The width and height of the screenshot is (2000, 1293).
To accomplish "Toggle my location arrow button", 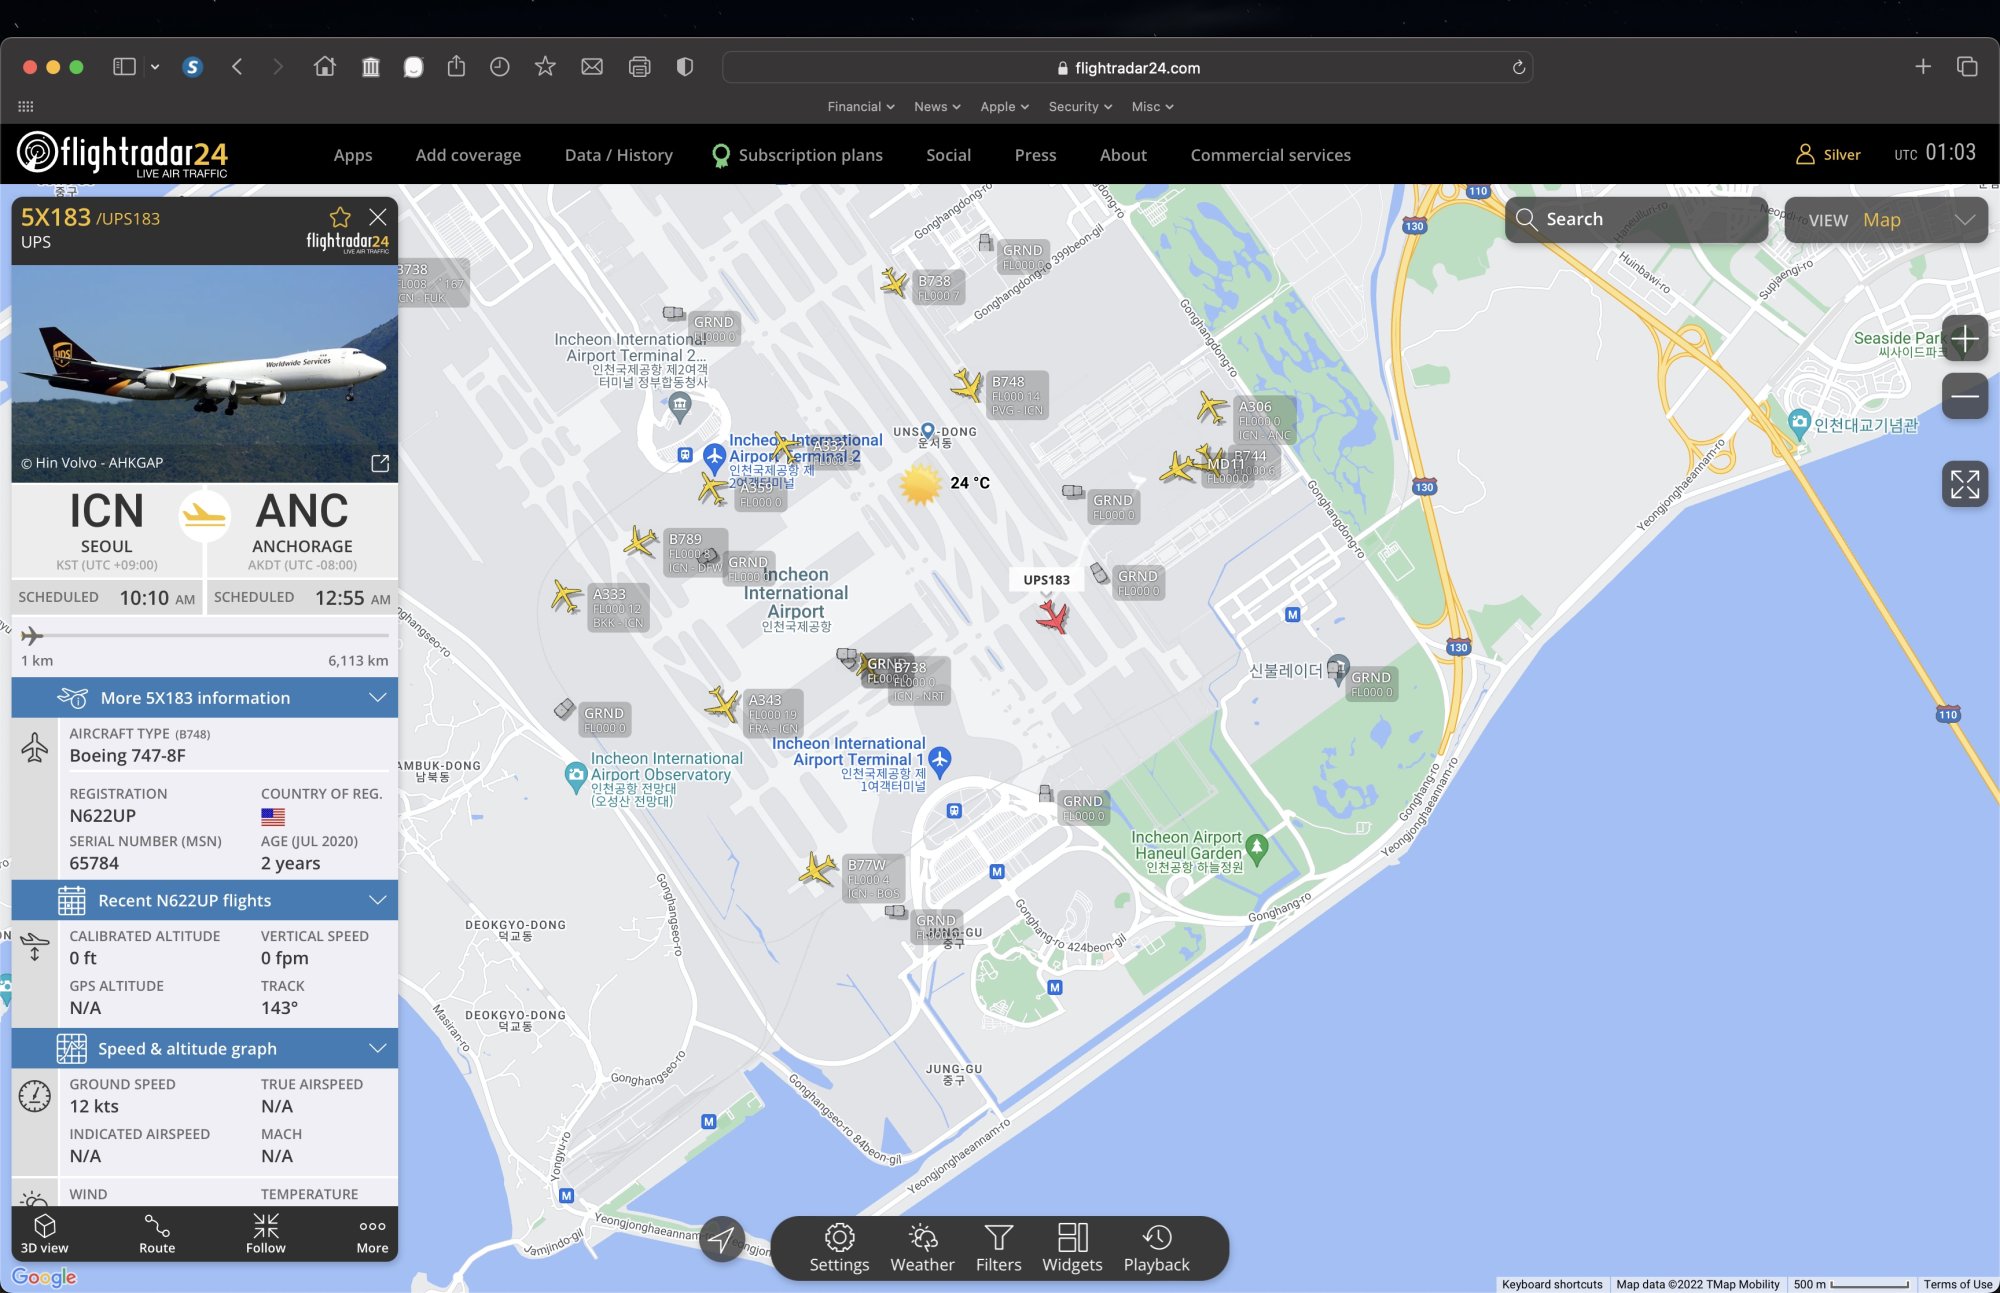I will pyautogui.click(x=721, y=1239).
